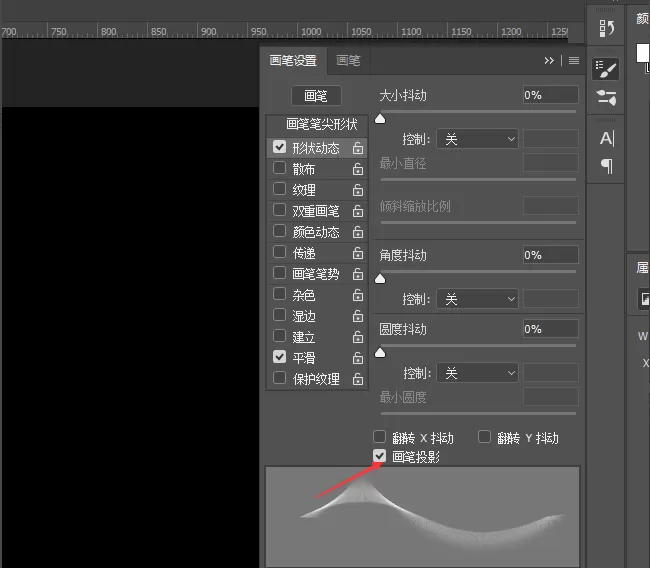Click lock icon for 颜色动态
Viewport: 650px width, 568px height.
pos(358,232)
